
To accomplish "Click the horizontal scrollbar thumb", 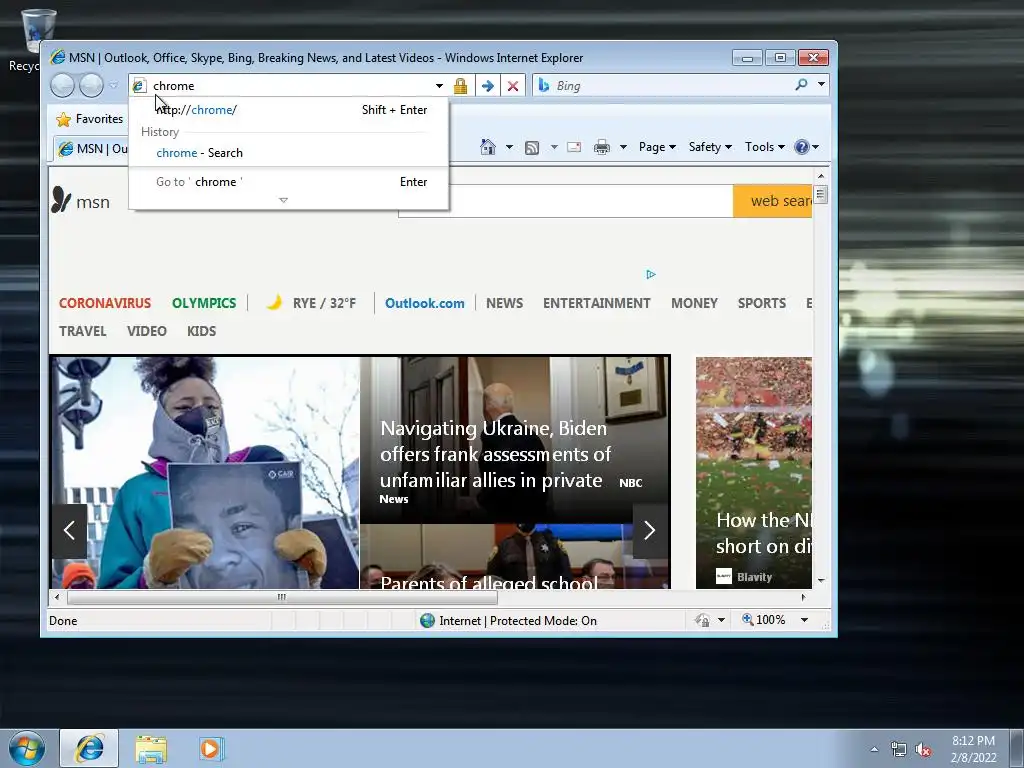I will 282,597.
